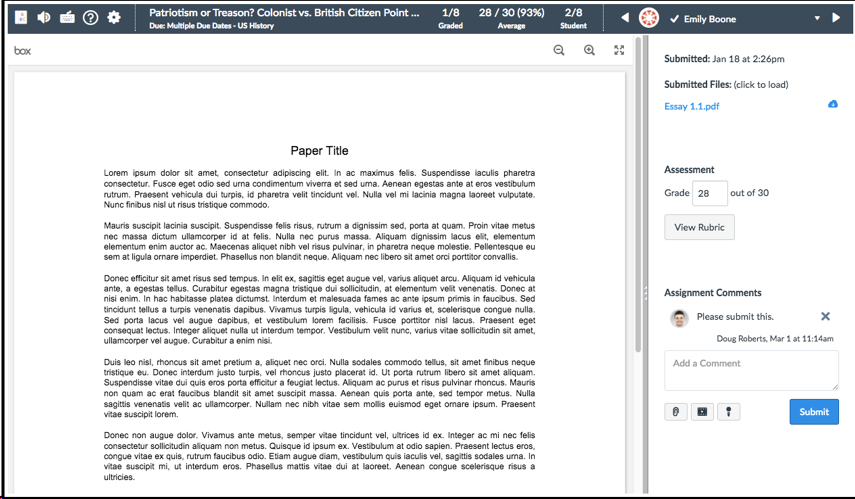The width and height of the screenshot is (855, 499).
Task: Go to previous student arrow
Action: pyautogui.click(x=625, y=18)
